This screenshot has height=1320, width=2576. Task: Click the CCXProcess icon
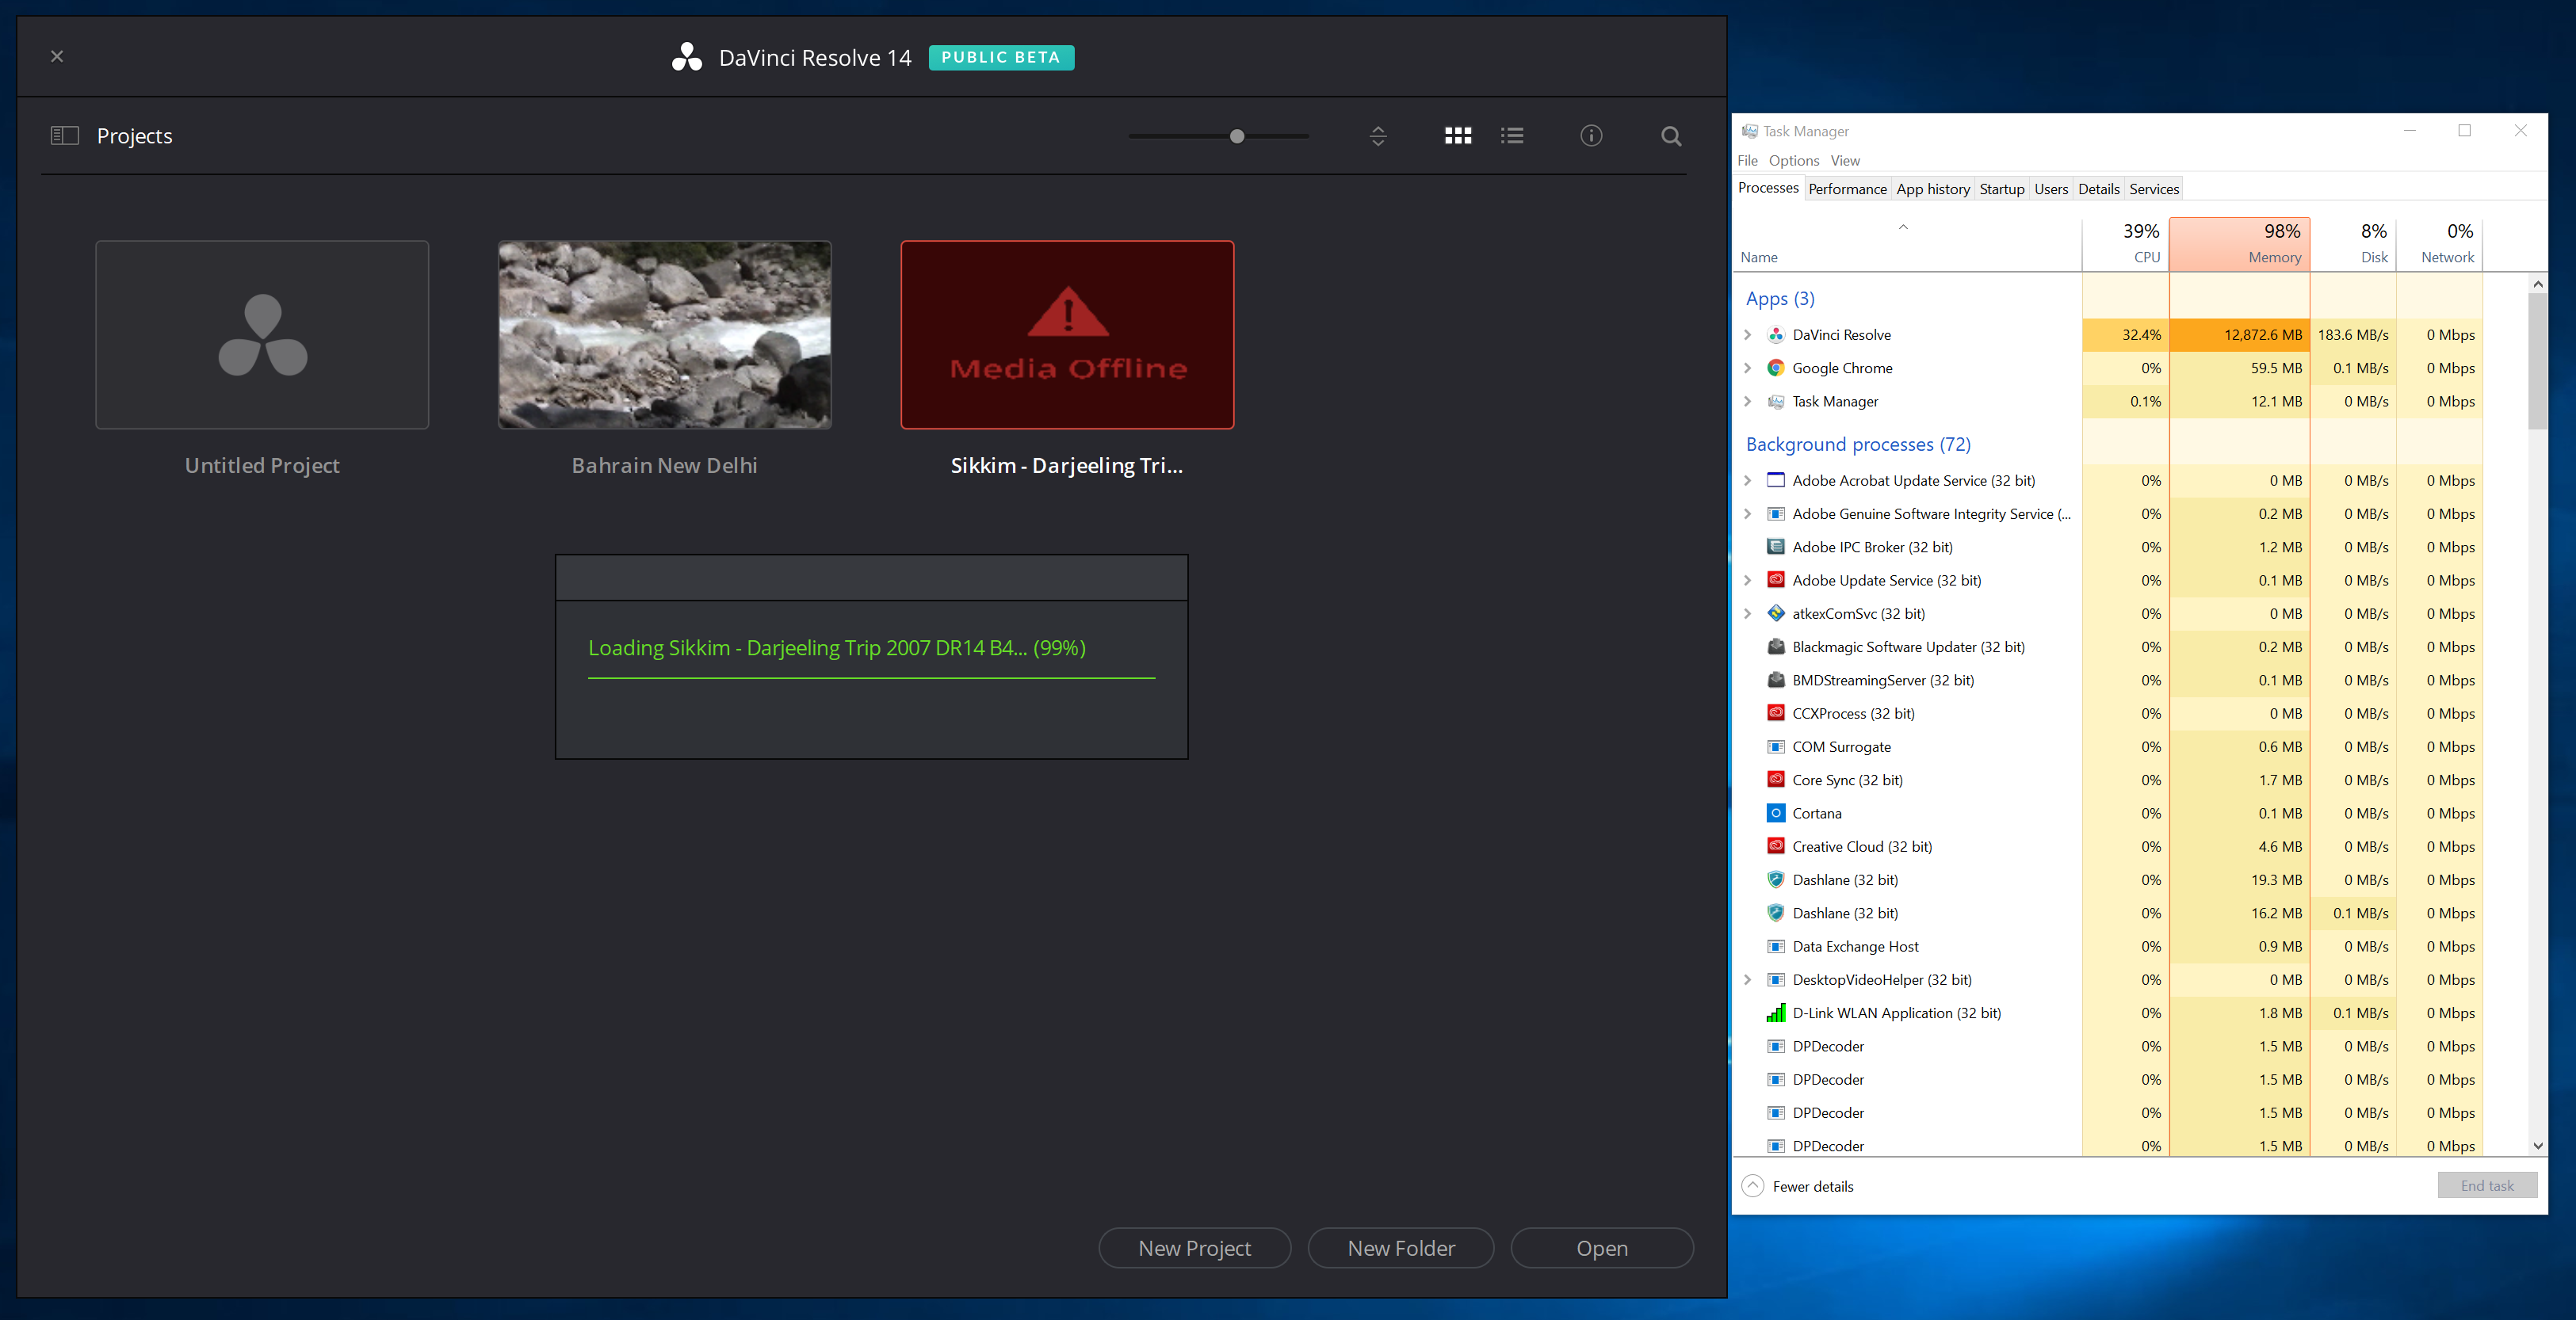(x=1775, y=713)
